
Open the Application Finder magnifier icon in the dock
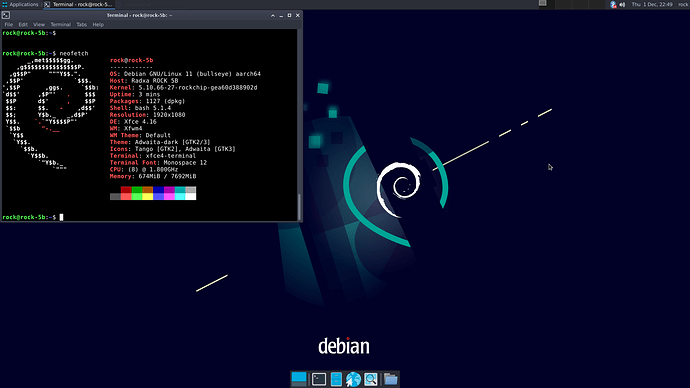coord(371,379)
